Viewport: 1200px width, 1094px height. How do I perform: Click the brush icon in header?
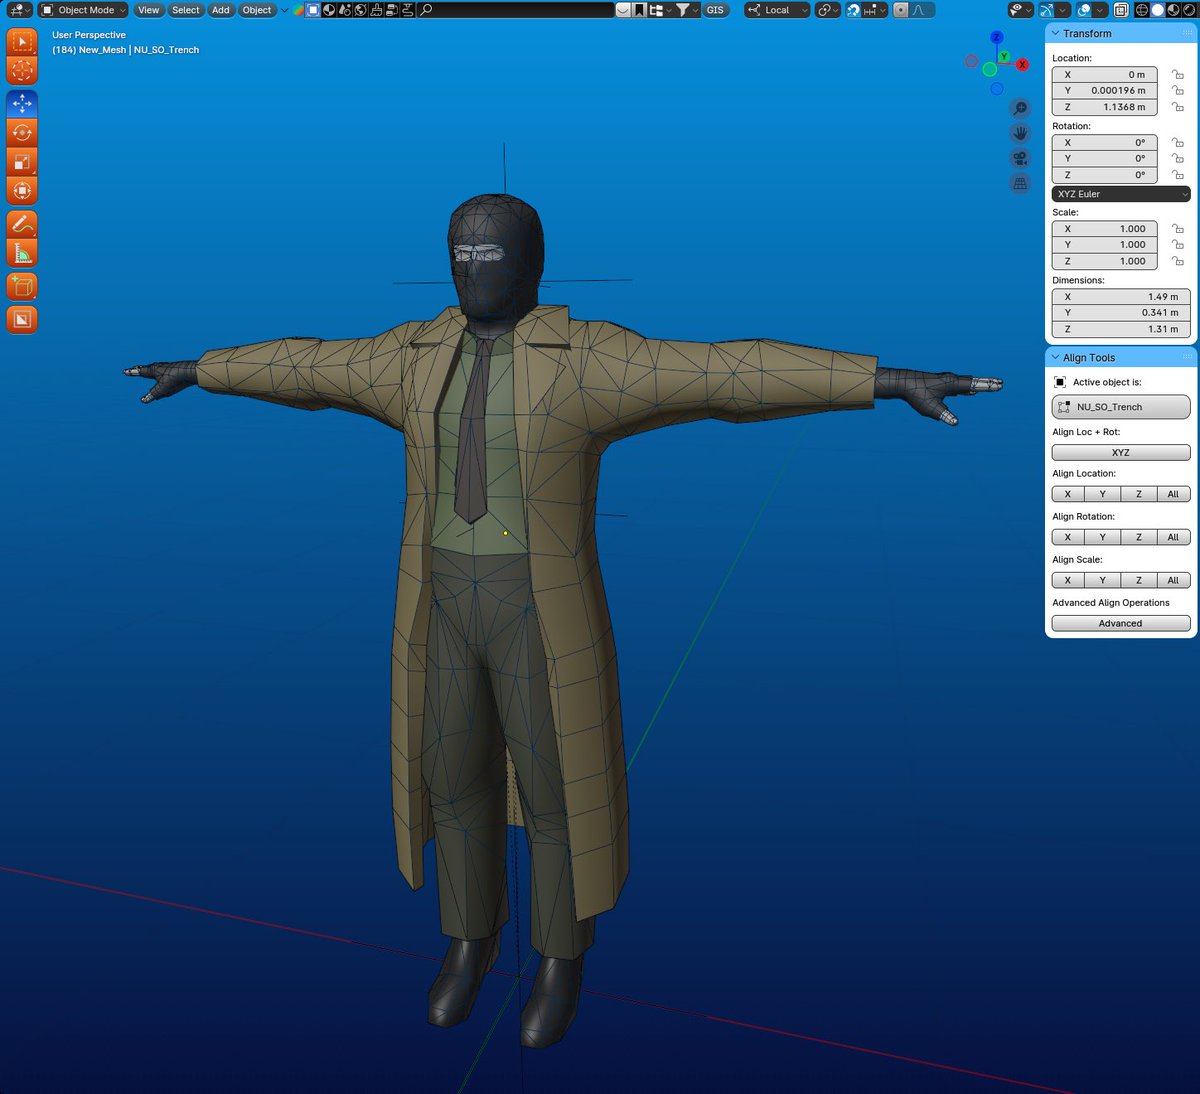(376, 10)
